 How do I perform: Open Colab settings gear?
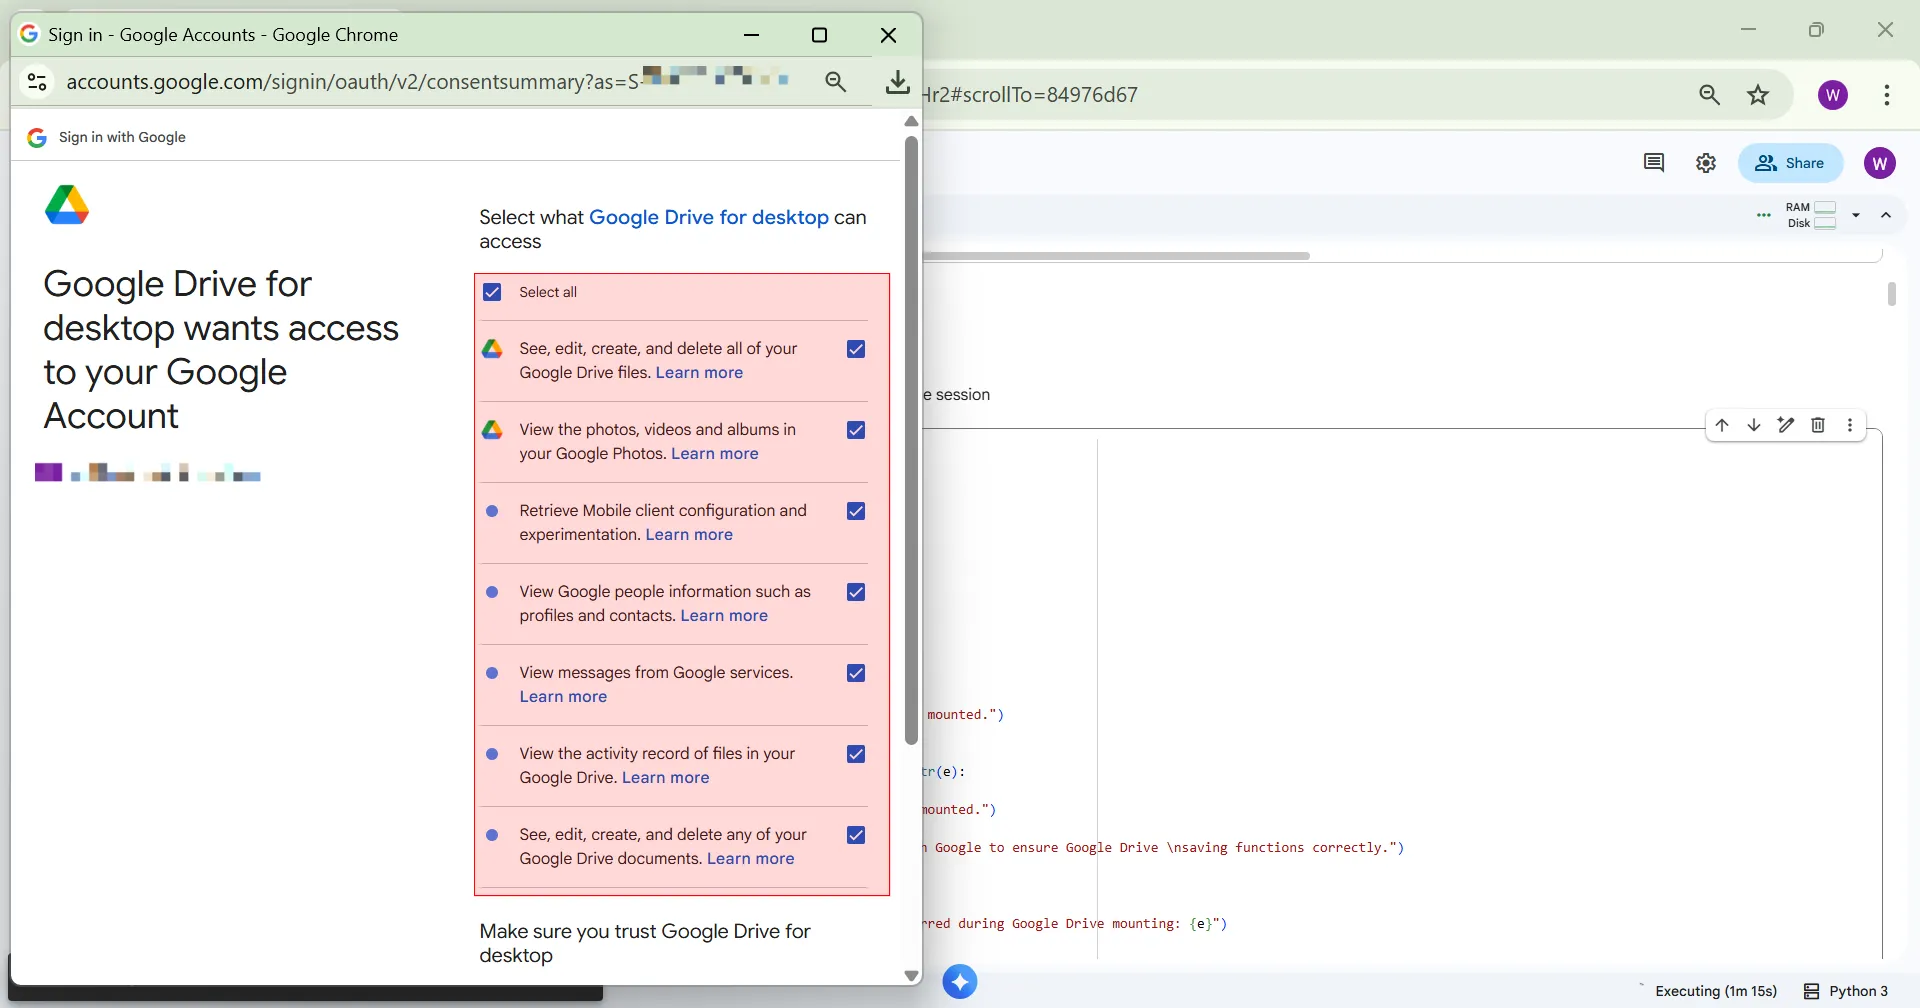[x=1706, y=163]
